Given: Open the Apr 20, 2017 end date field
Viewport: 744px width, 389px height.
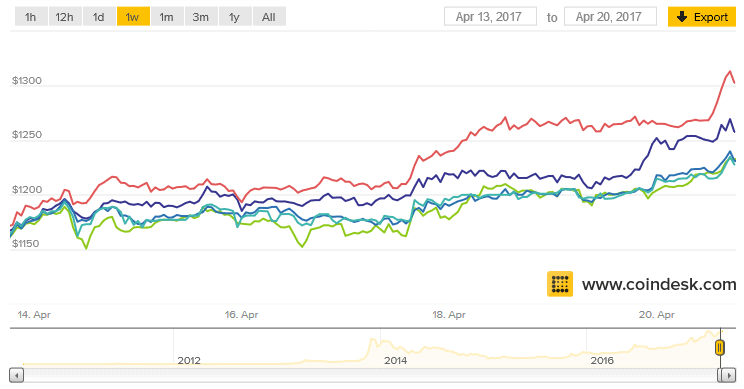Looking at the screenshot, I should coord(610,17).
